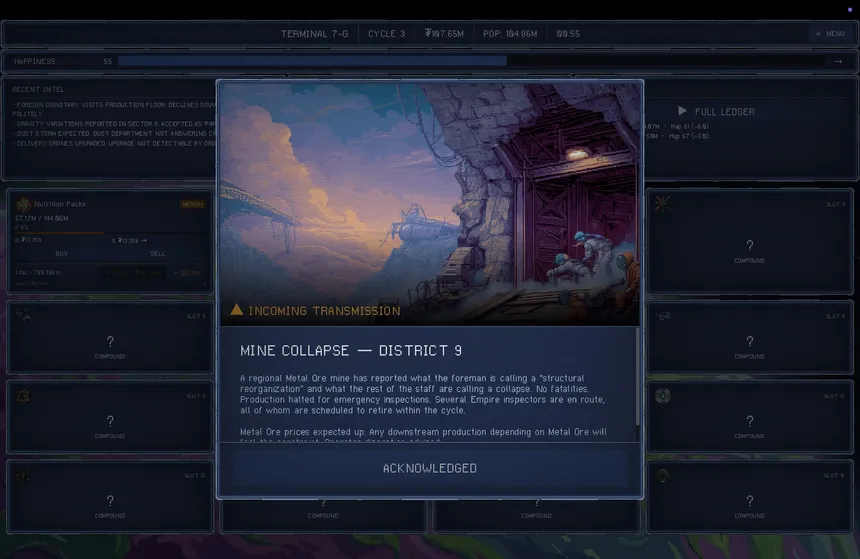Click the 'Metal Ore prices expected up' sentence
Image resolution: width=860 pixels, height=559 pixels.
click(303, 432)
